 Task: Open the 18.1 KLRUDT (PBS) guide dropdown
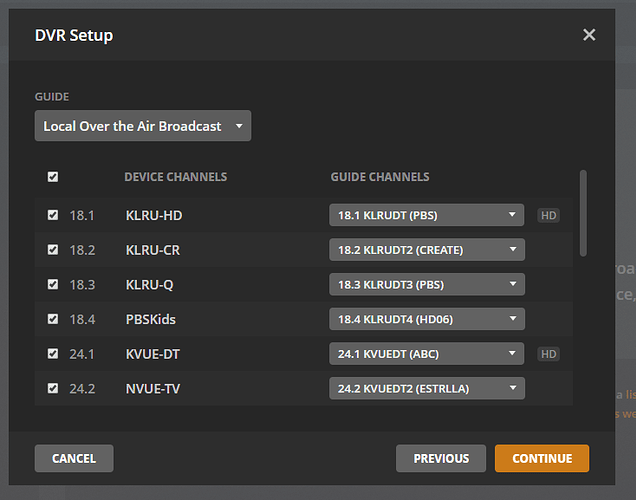pyautogui.click(x=427, y=215)
